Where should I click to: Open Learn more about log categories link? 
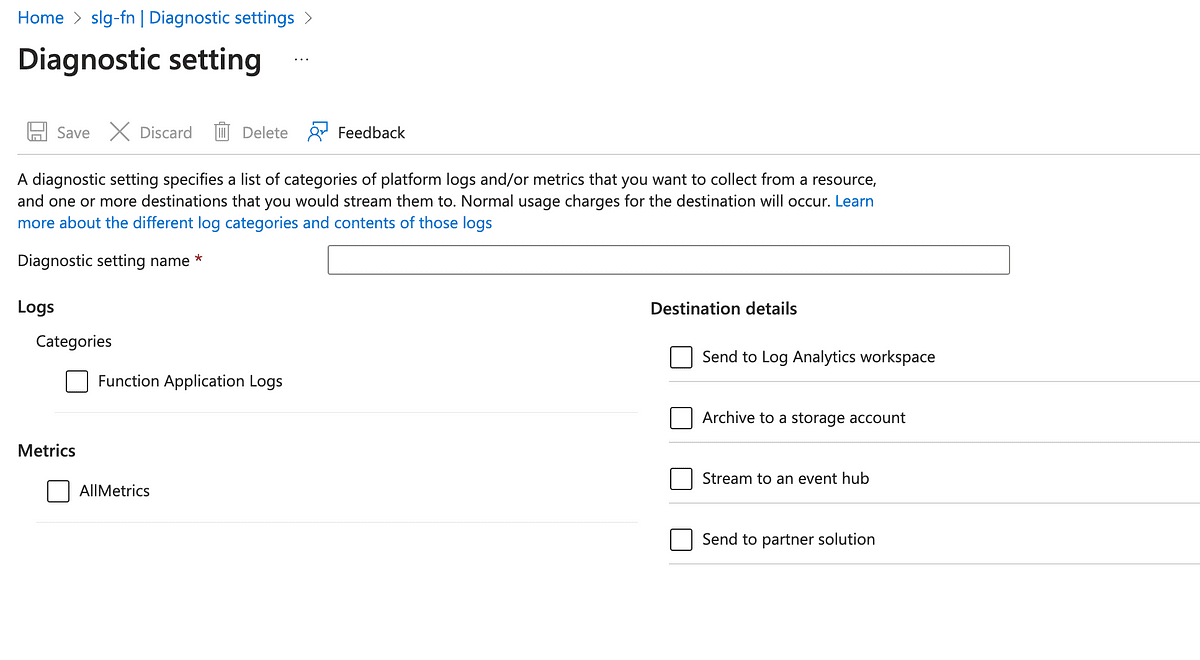pos(255,223)
